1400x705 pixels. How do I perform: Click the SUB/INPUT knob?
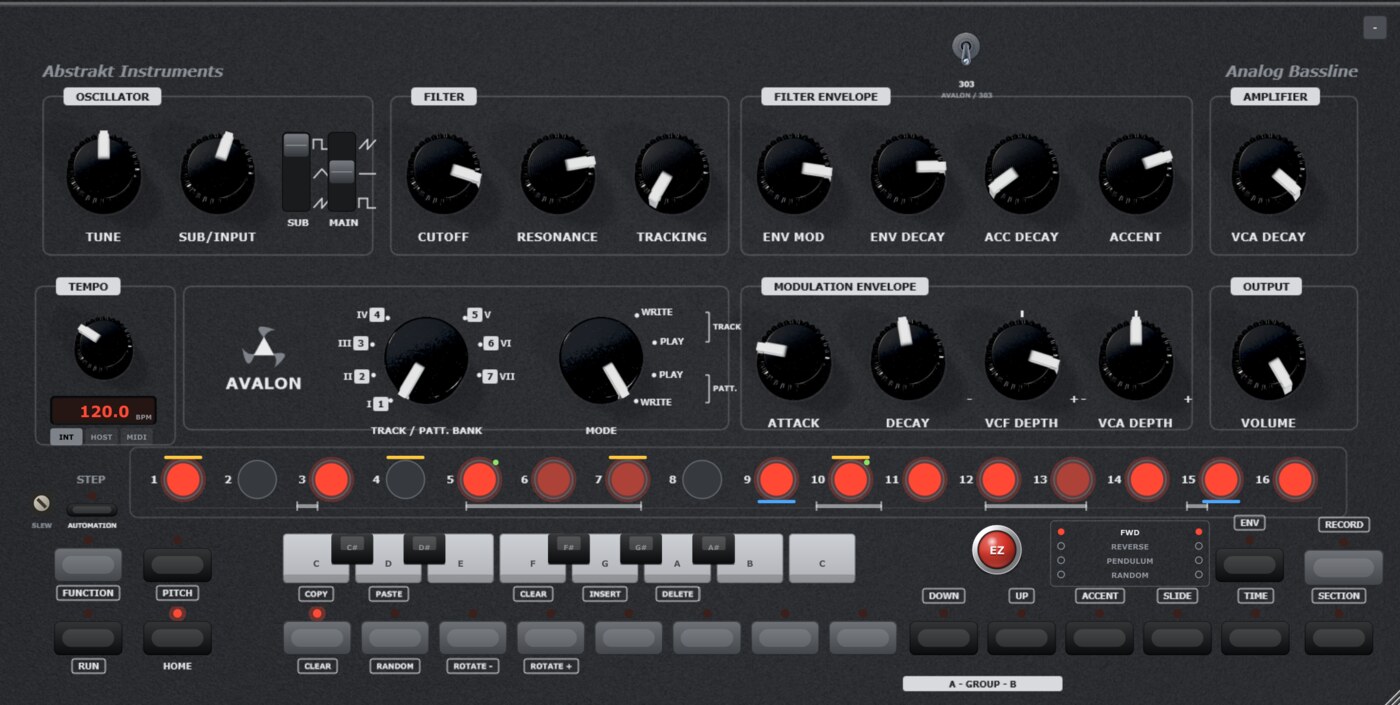217,175
